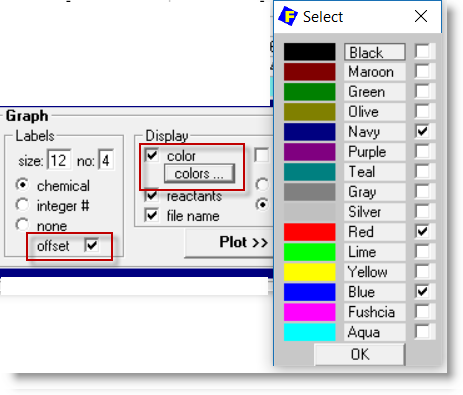This screenshot has width=463, height=395.
Task: Toggle the file name checkbox
Action: 152,215
